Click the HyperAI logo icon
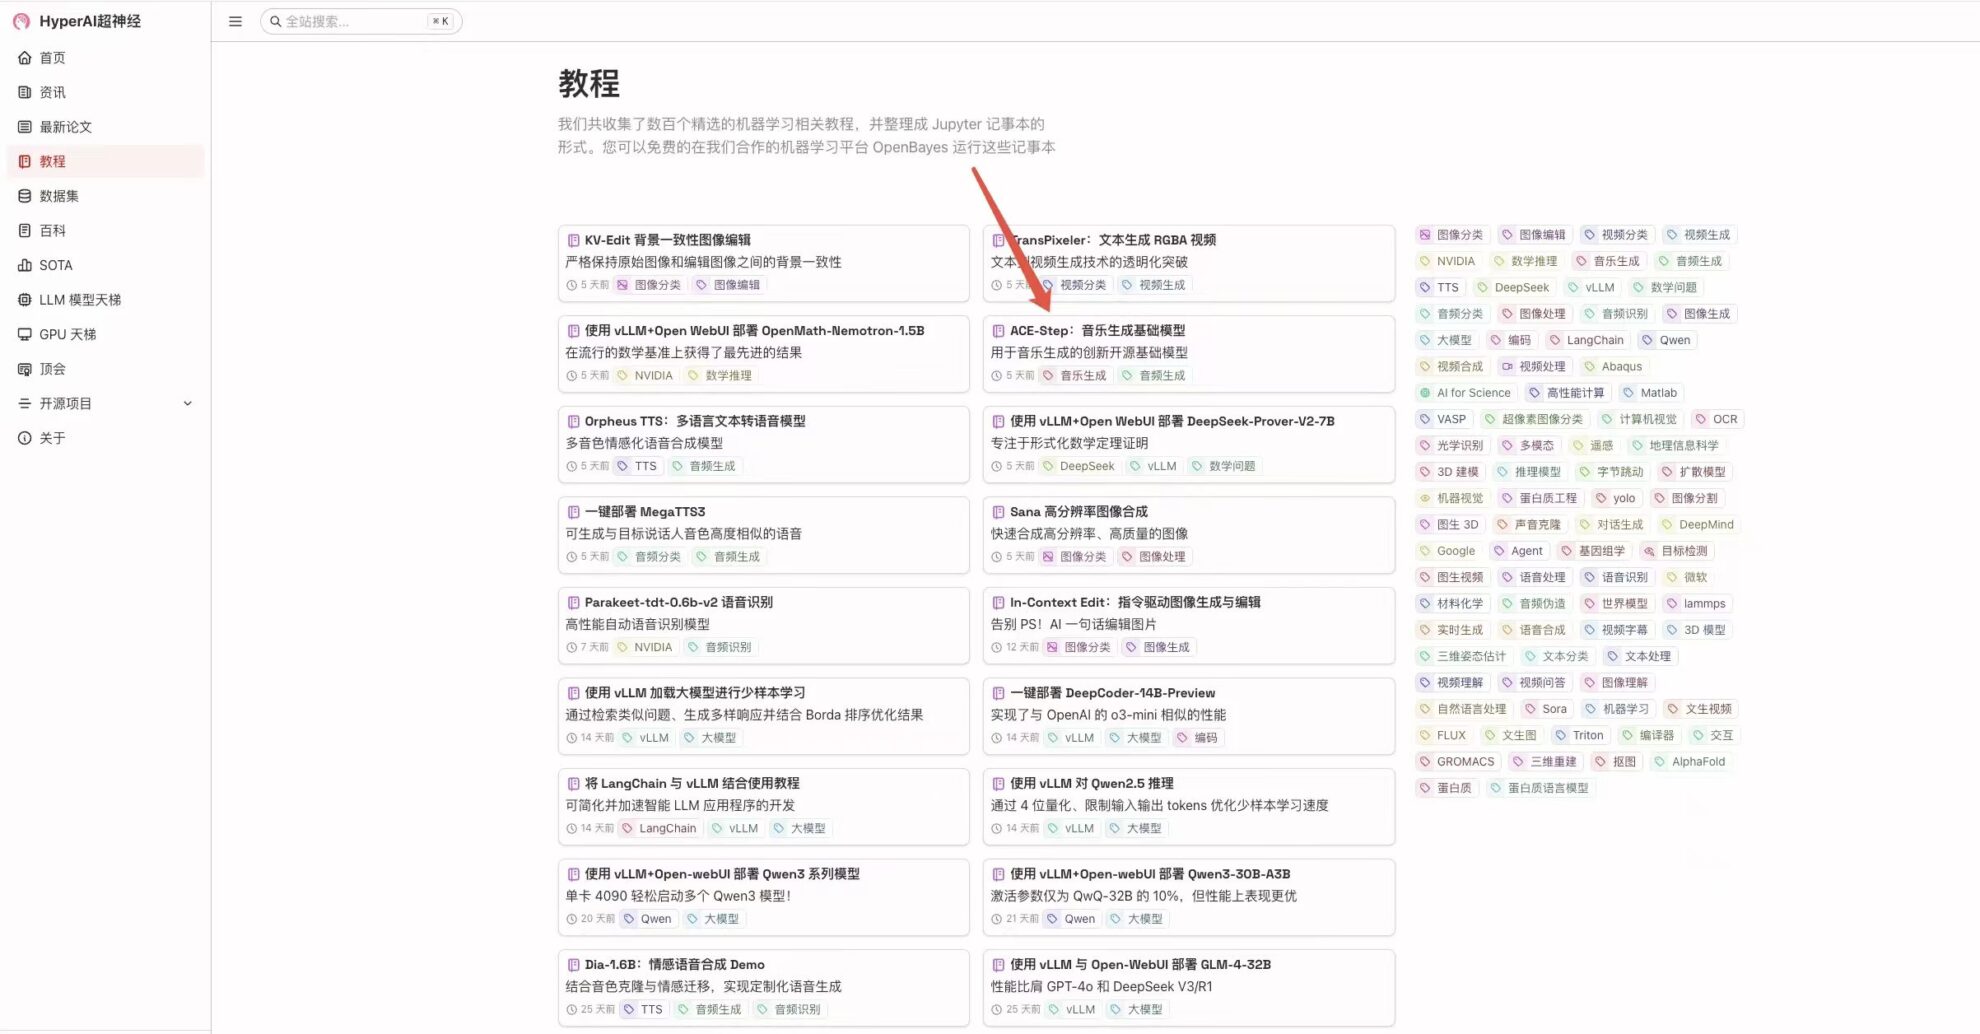1980x1034 pixels. click(21, 21)
